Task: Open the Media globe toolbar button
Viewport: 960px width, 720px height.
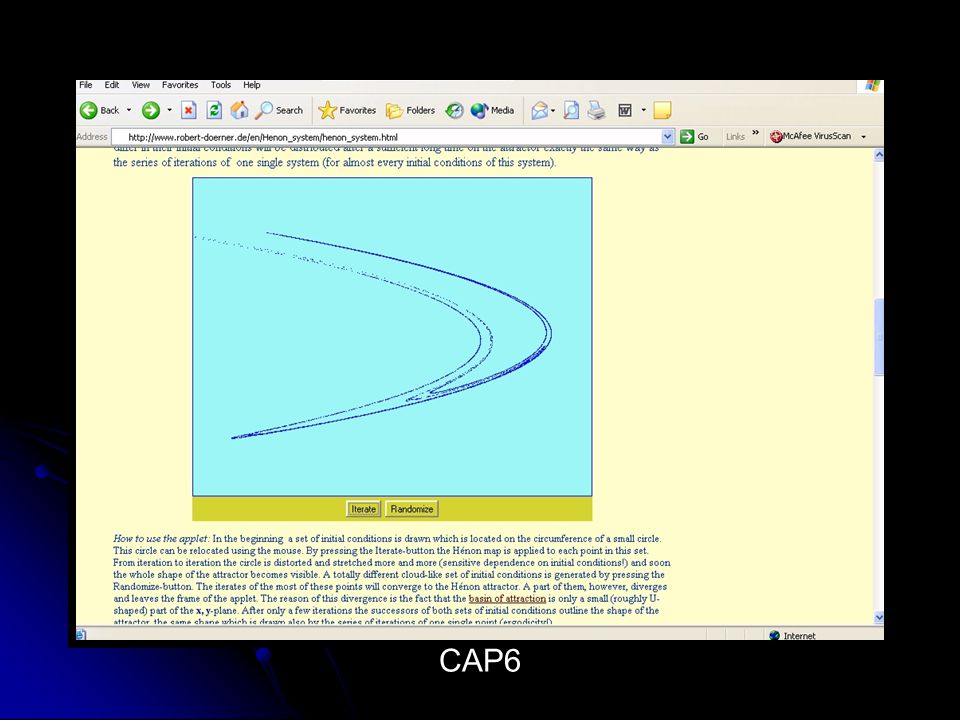Action: tap(492, 110)
